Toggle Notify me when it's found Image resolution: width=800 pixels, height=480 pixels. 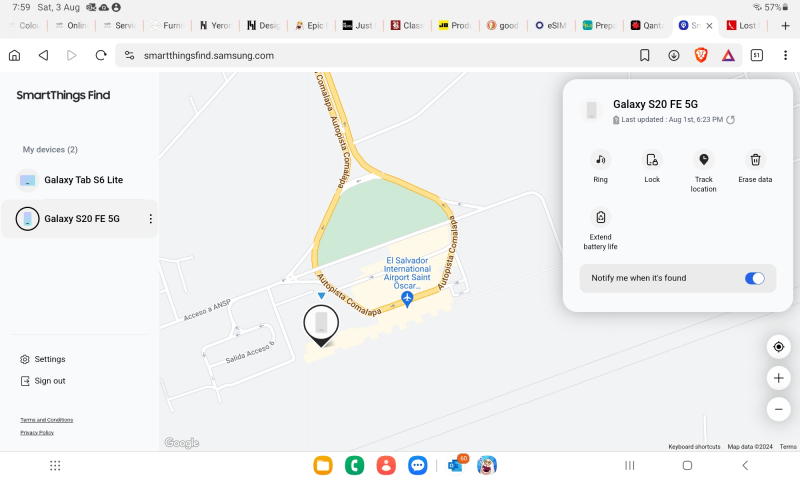[x=755, y=278]
